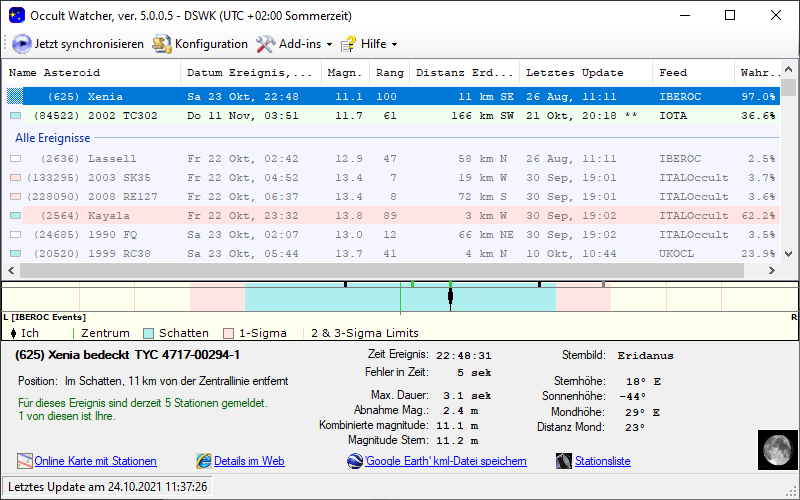Open the Online Karte mit Stationen link
This screenshot has width=800, height=500.
click(x=95, y=461)
